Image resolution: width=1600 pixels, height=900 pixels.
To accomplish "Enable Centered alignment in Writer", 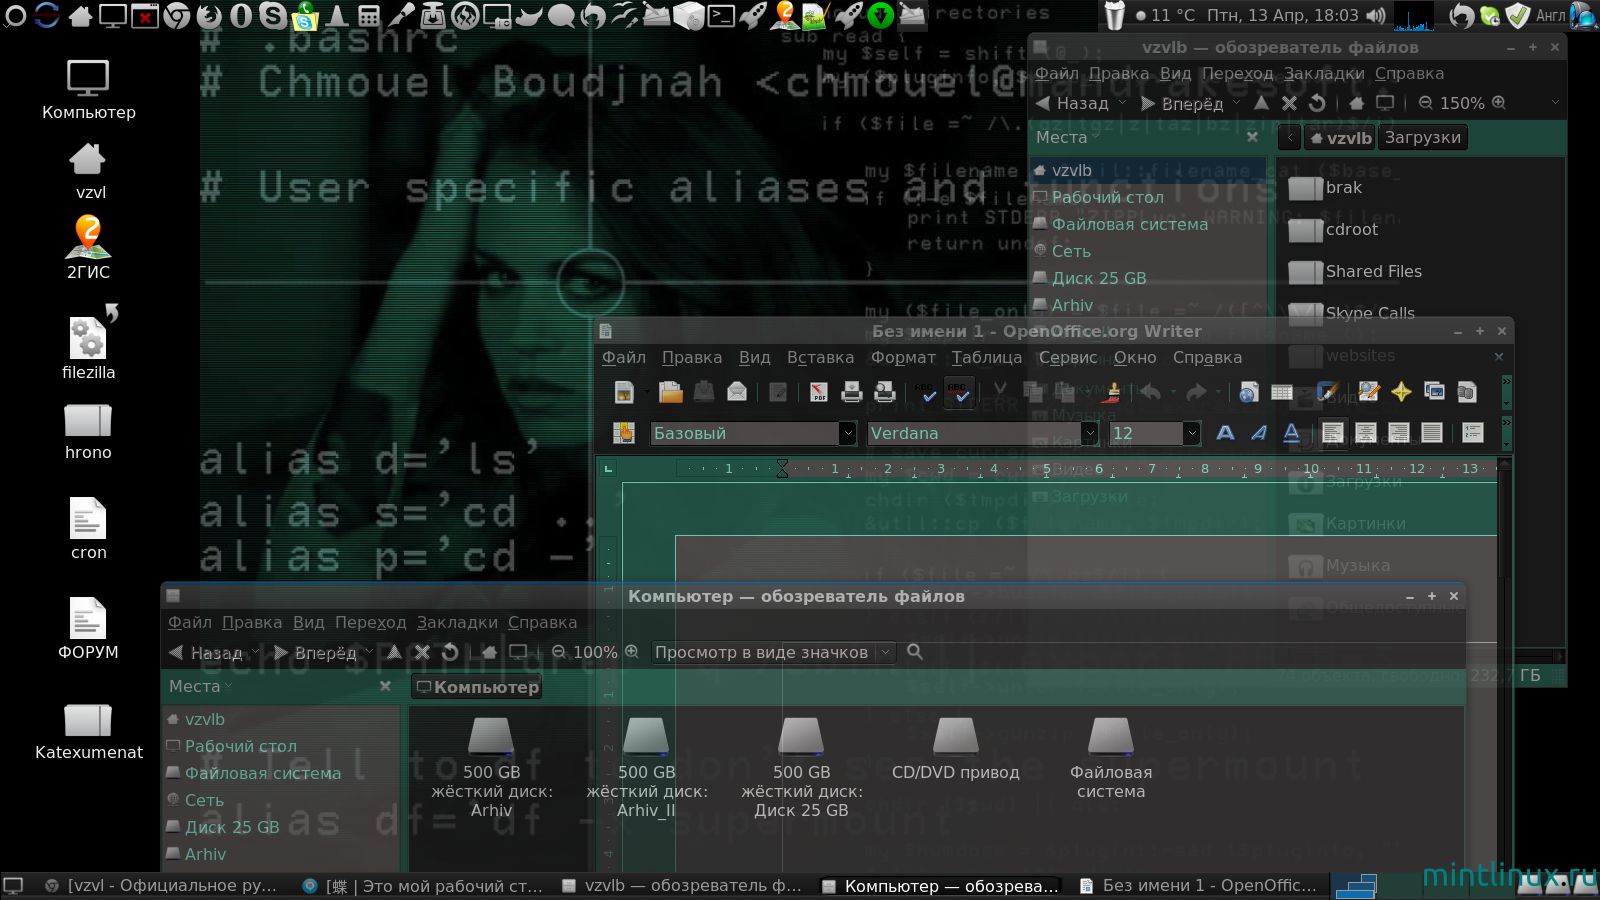I will [1366, 433].
